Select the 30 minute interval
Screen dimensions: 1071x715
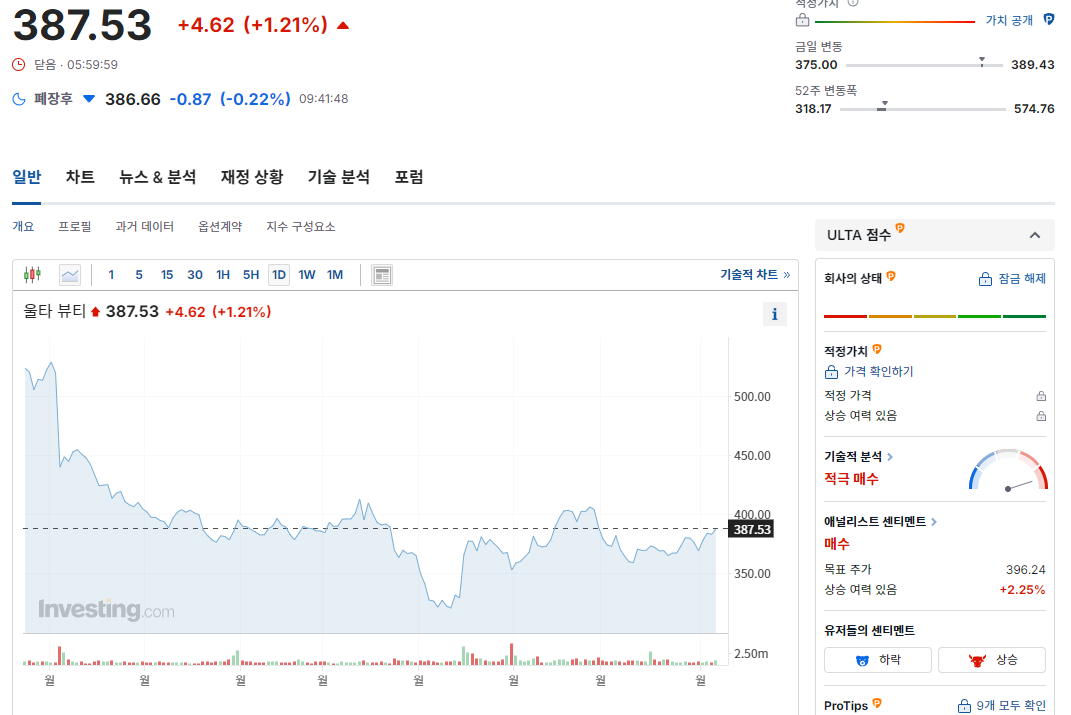pyautogui.click(x=195, y=275)
